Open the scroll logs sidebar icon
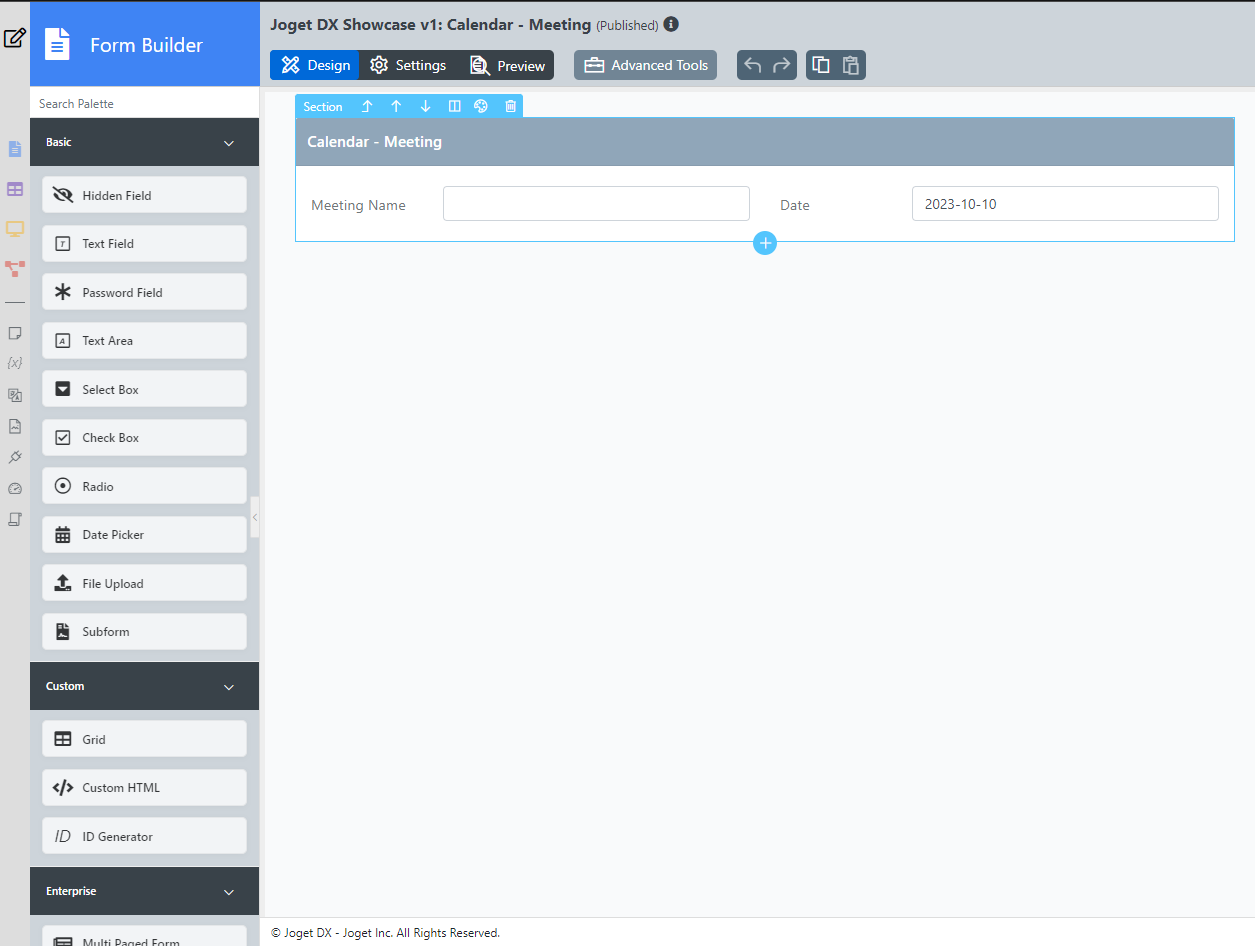The height and width of the screenshot is (946, 1255). coord(15,519)
